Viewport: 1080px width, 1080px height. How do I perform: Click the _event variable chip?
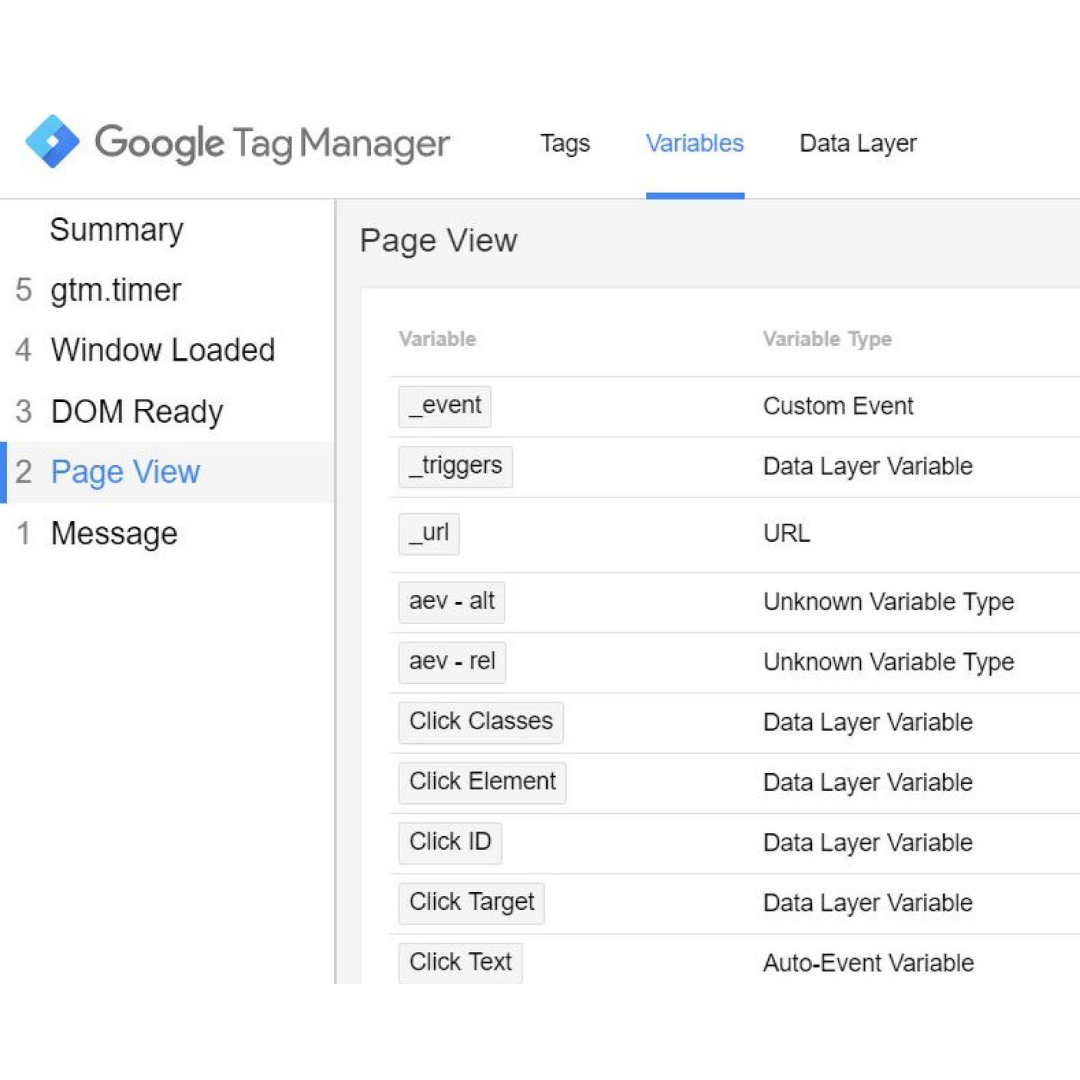coord(445,406)
